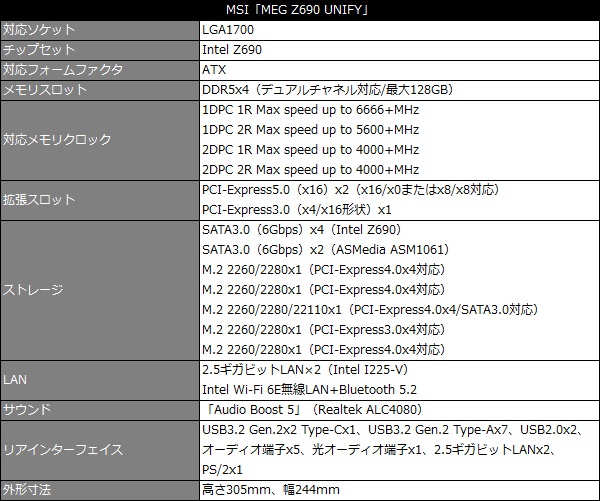Select the 対応フォームファクタ label

[63, 70]
